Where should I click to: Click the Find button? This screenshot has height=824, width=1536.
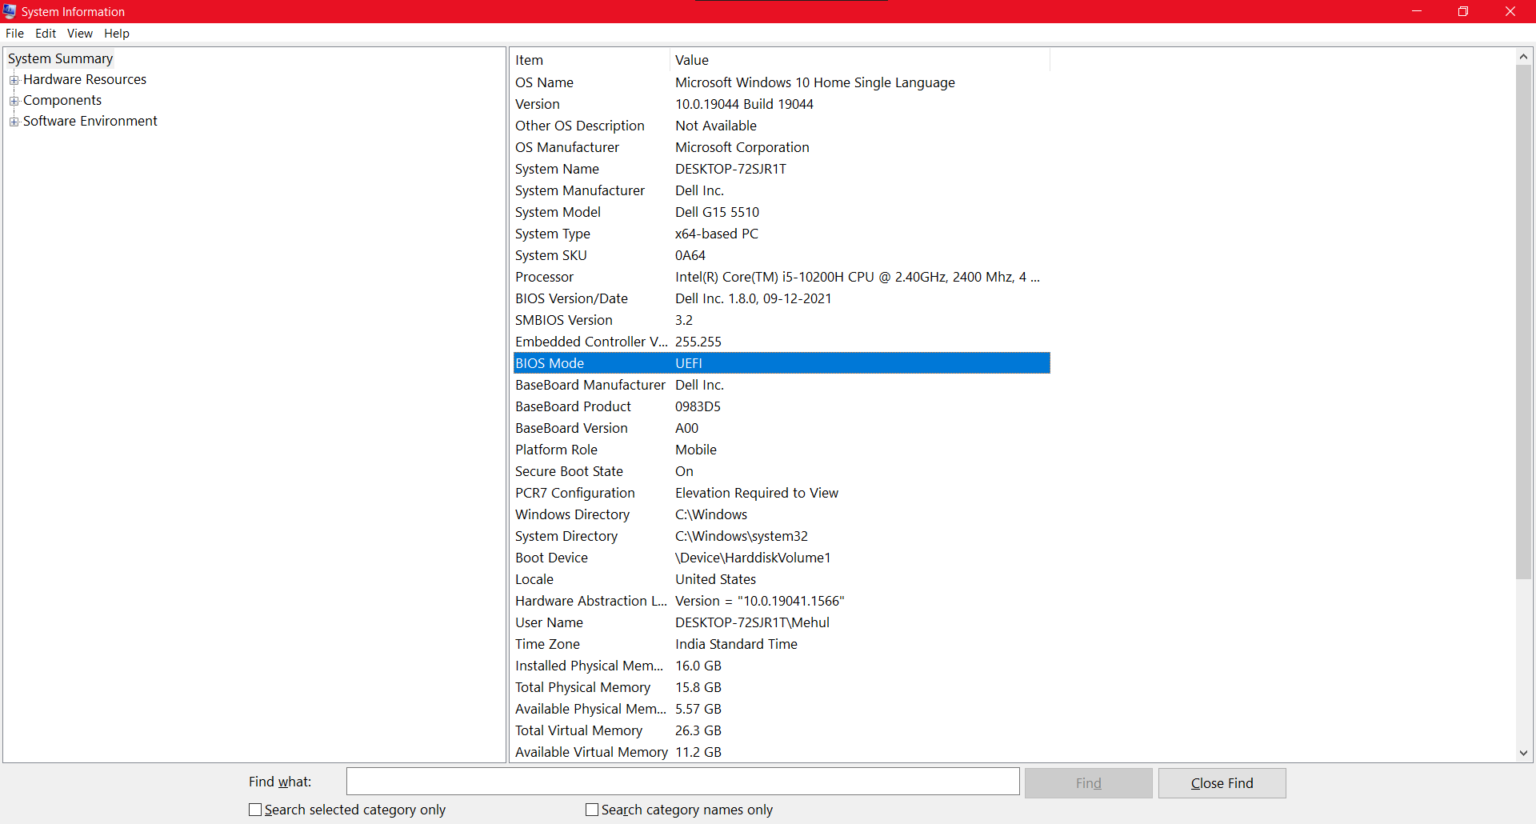coord(1089,783)
